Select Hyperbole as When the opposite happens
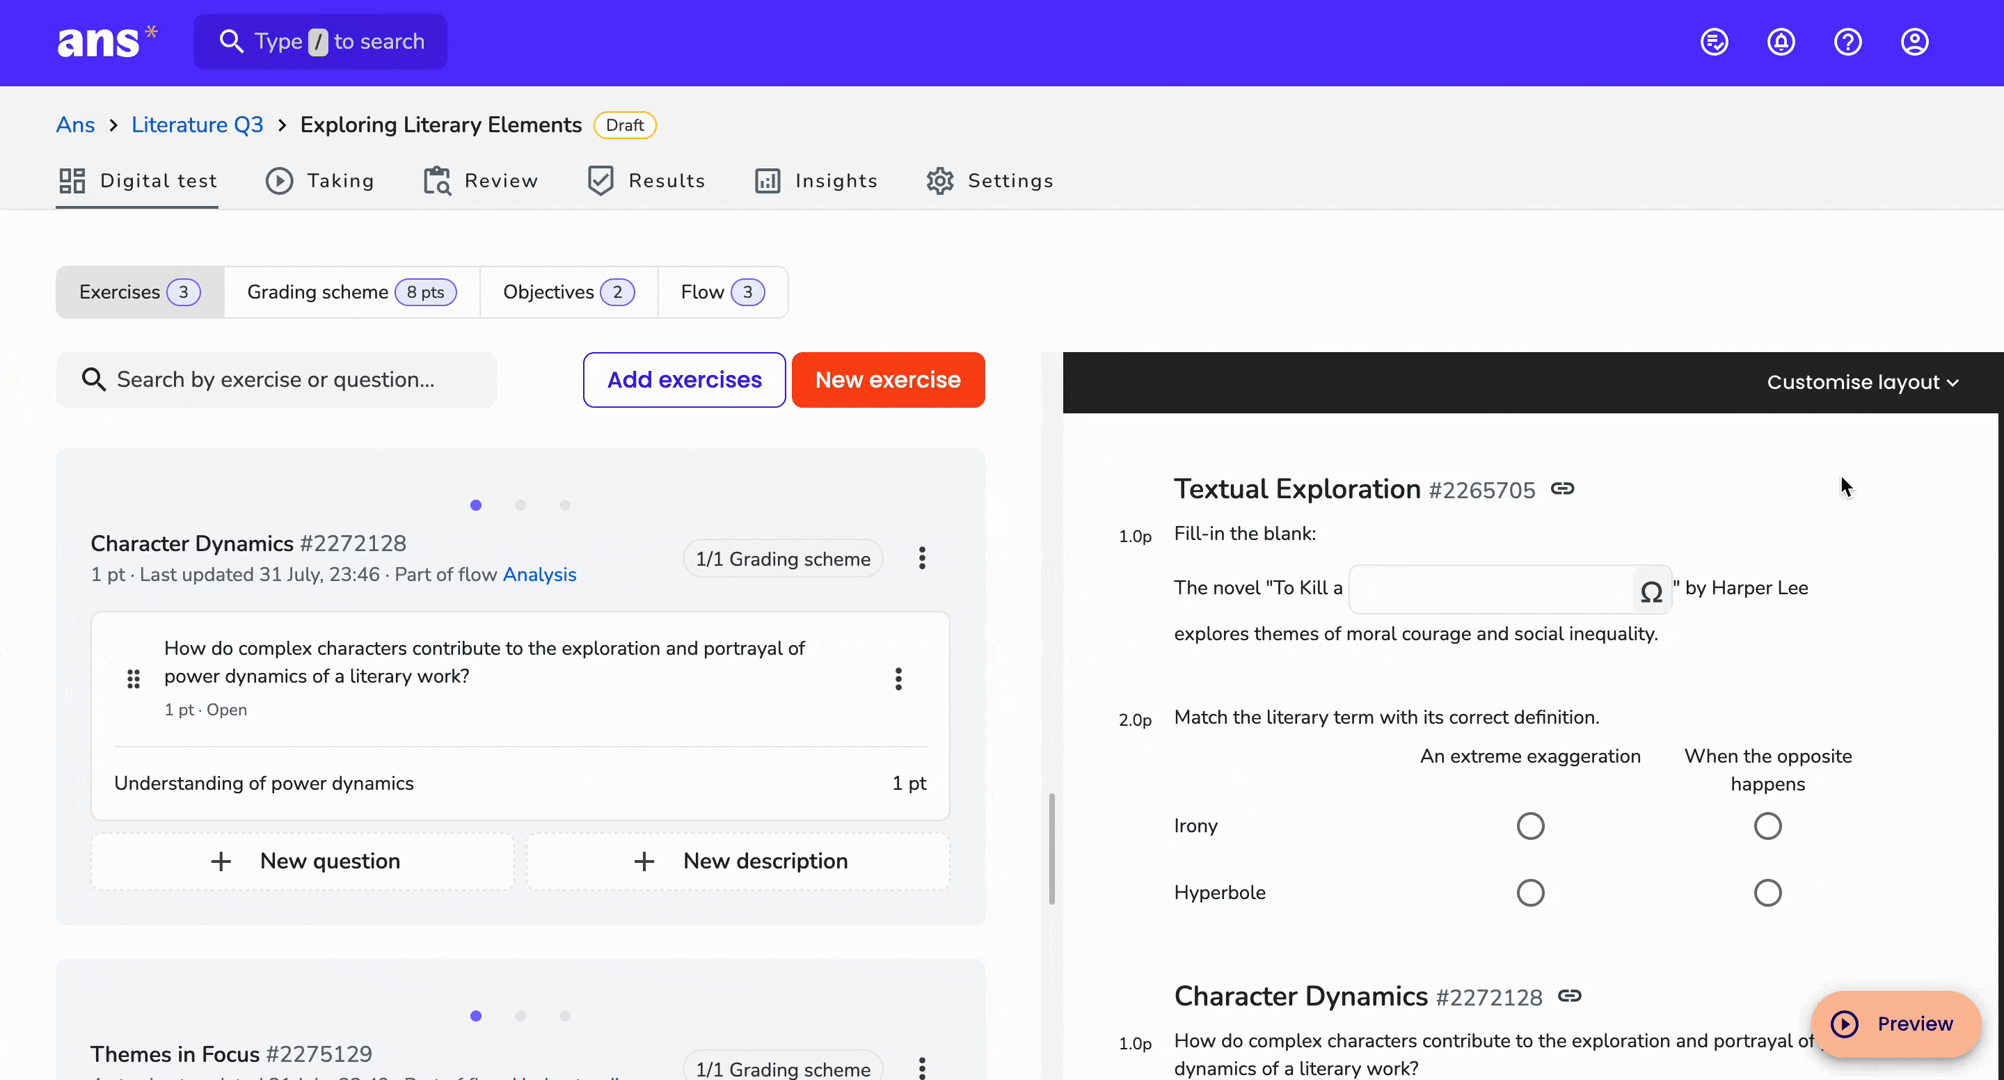Image resolution: width=2004 pixels, height=1080 pixels. tap(1767, 893)
